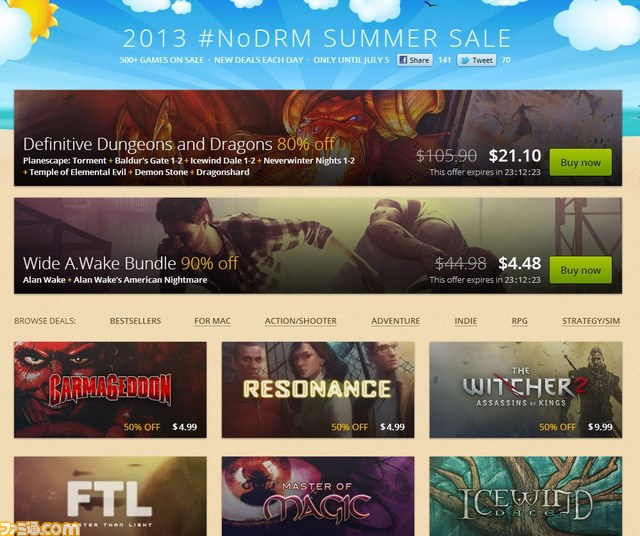Open Strategy/Sim deals category

pyautogui.click(x=591, y=321)
